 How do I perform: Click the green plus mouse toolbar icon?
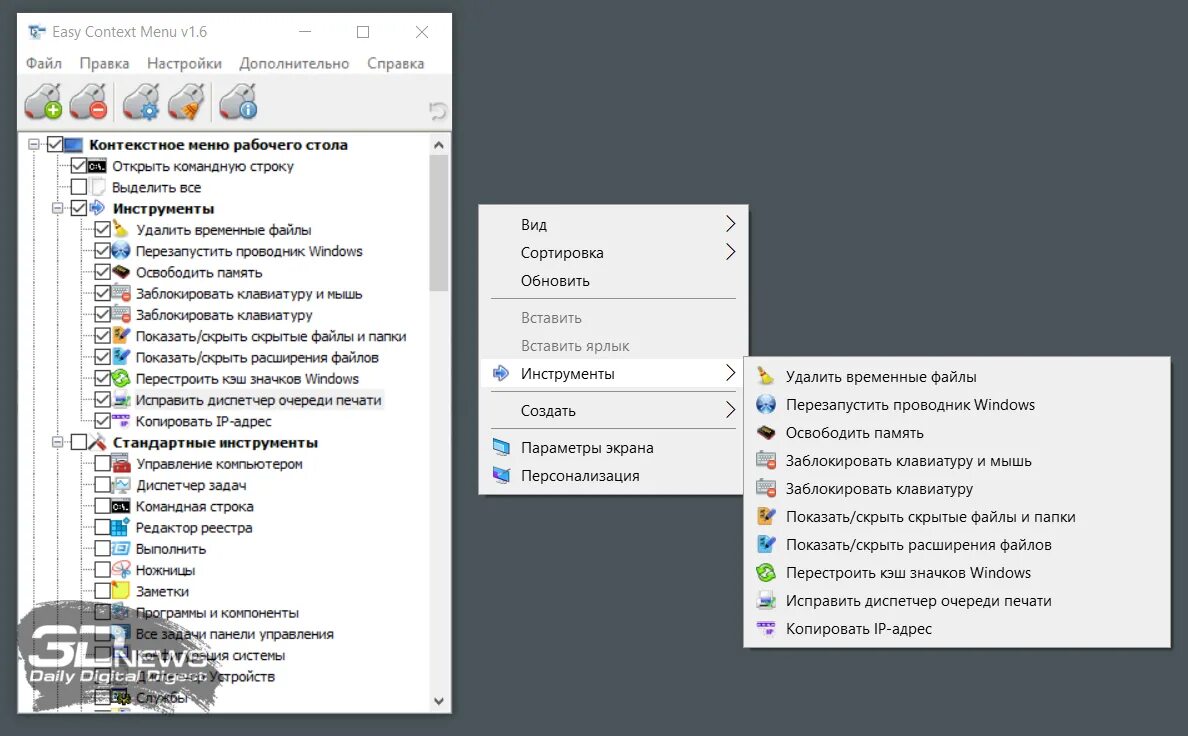tap(43, 102)
